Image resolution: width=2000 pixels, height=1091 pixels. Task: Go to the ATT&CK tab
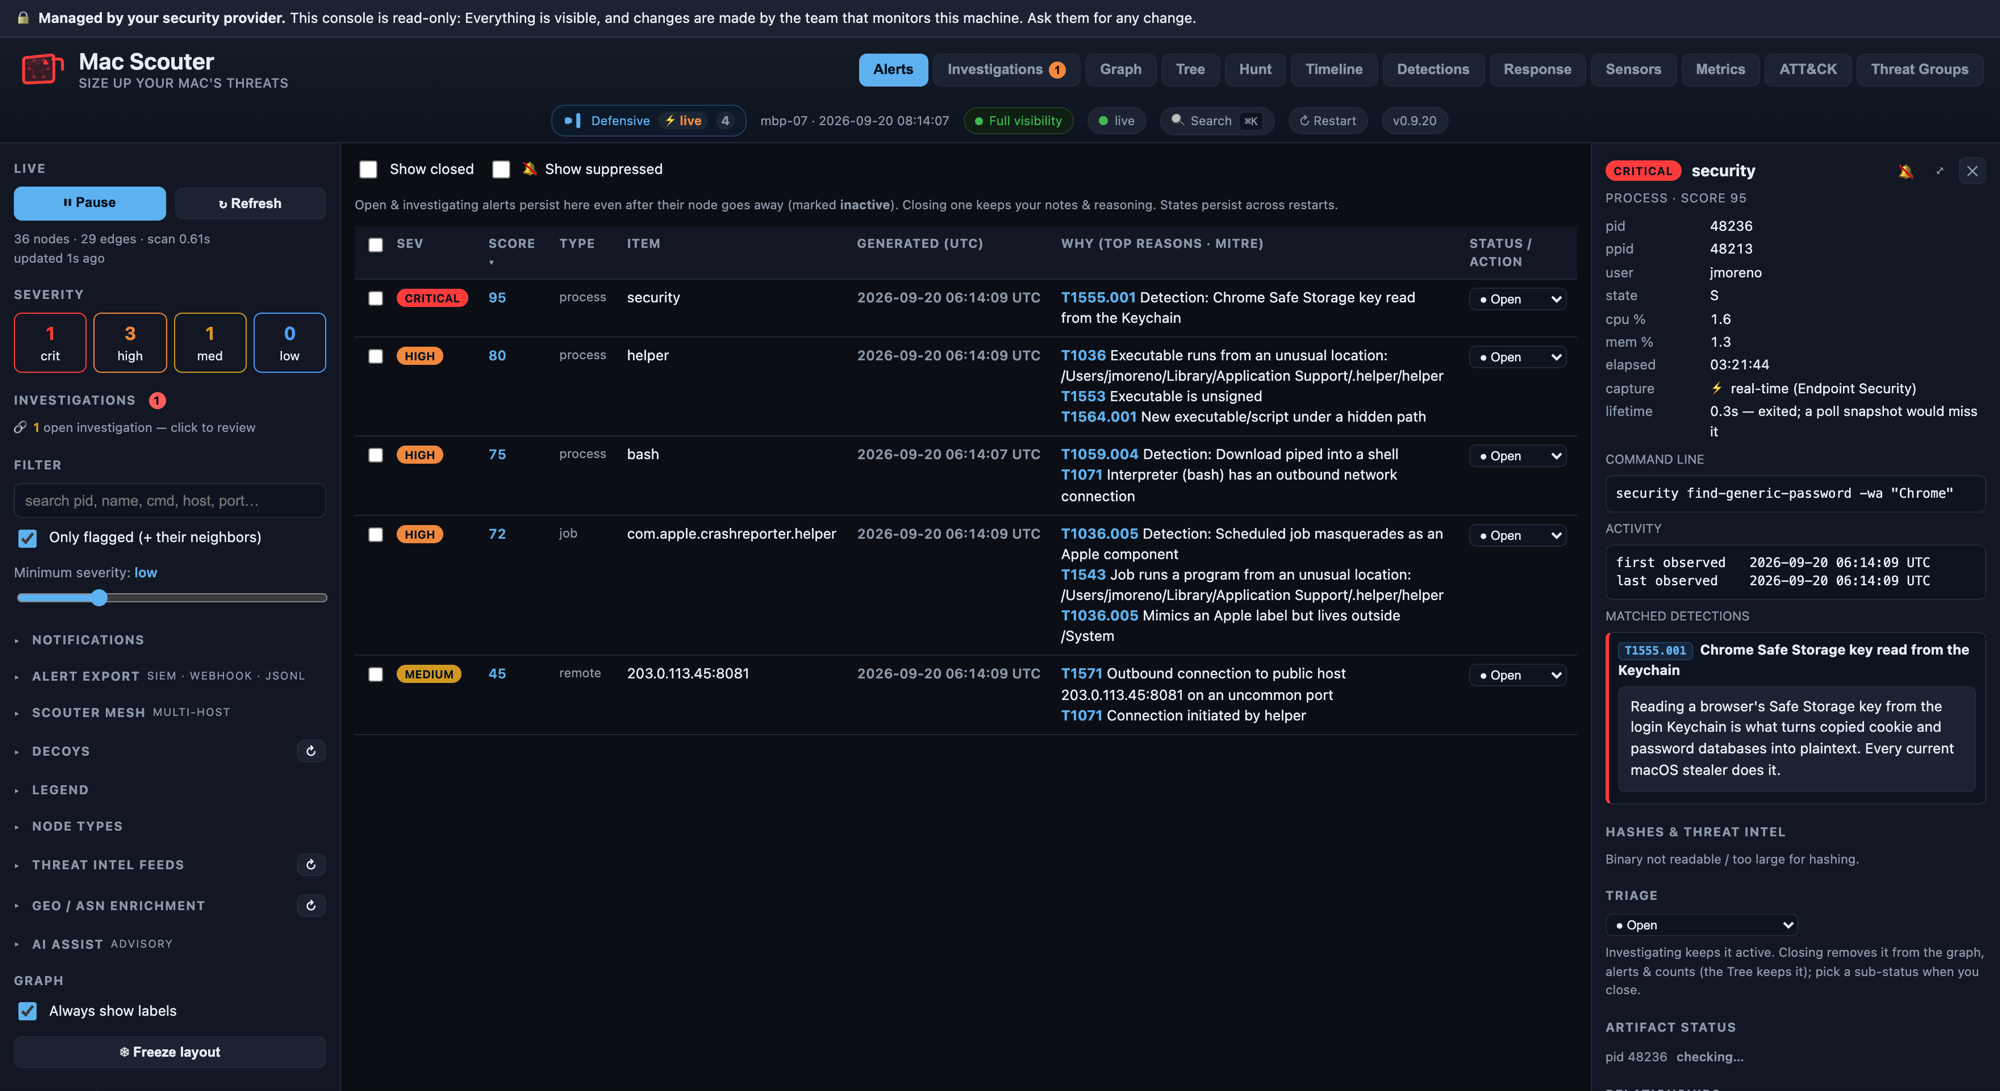point(1807,69)
